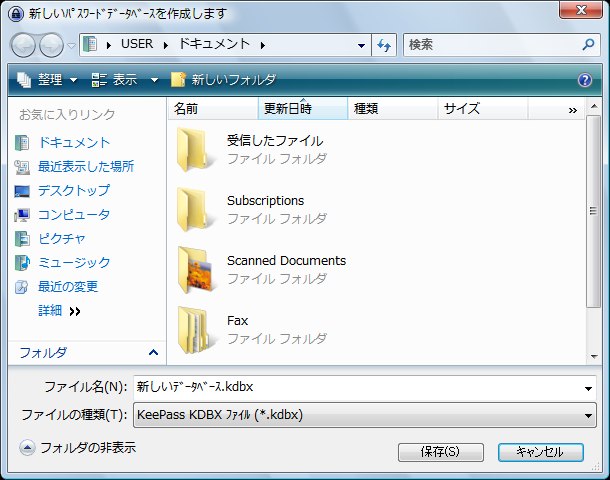This screenshot has height=480, width=610.
Task: Select the Subscriptions folder icon
Action: 194,210
